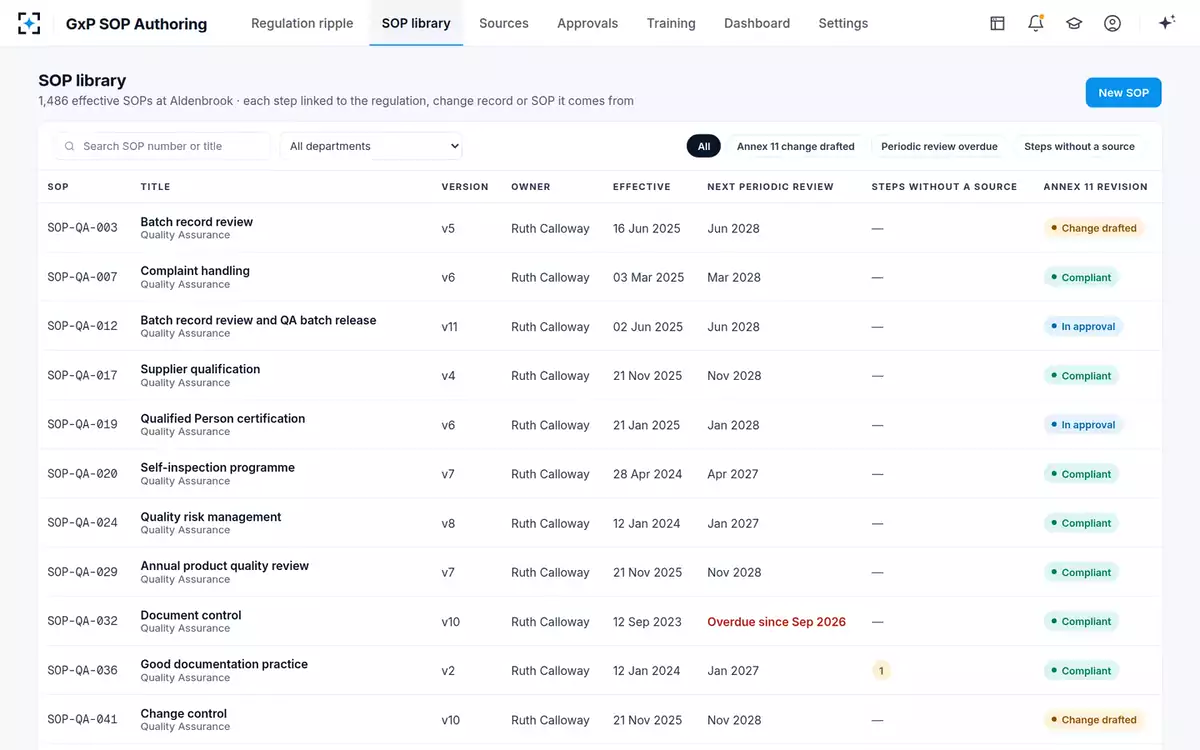Switch to the Approvals tab
1200x750 pixels.
pyautogui.click(x=588, y=23)
